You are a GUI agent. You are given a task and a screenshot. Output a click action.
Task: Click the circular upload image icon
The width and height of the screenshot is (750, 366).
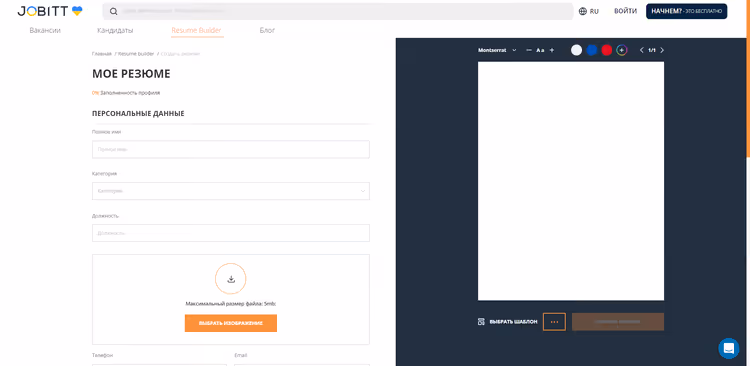231,278
